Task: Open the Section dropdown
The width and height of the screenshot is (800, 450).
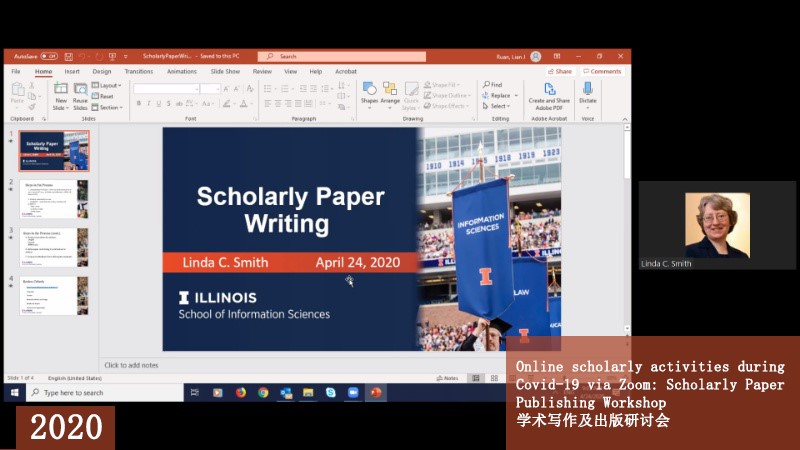Action: tap(107, 107)
